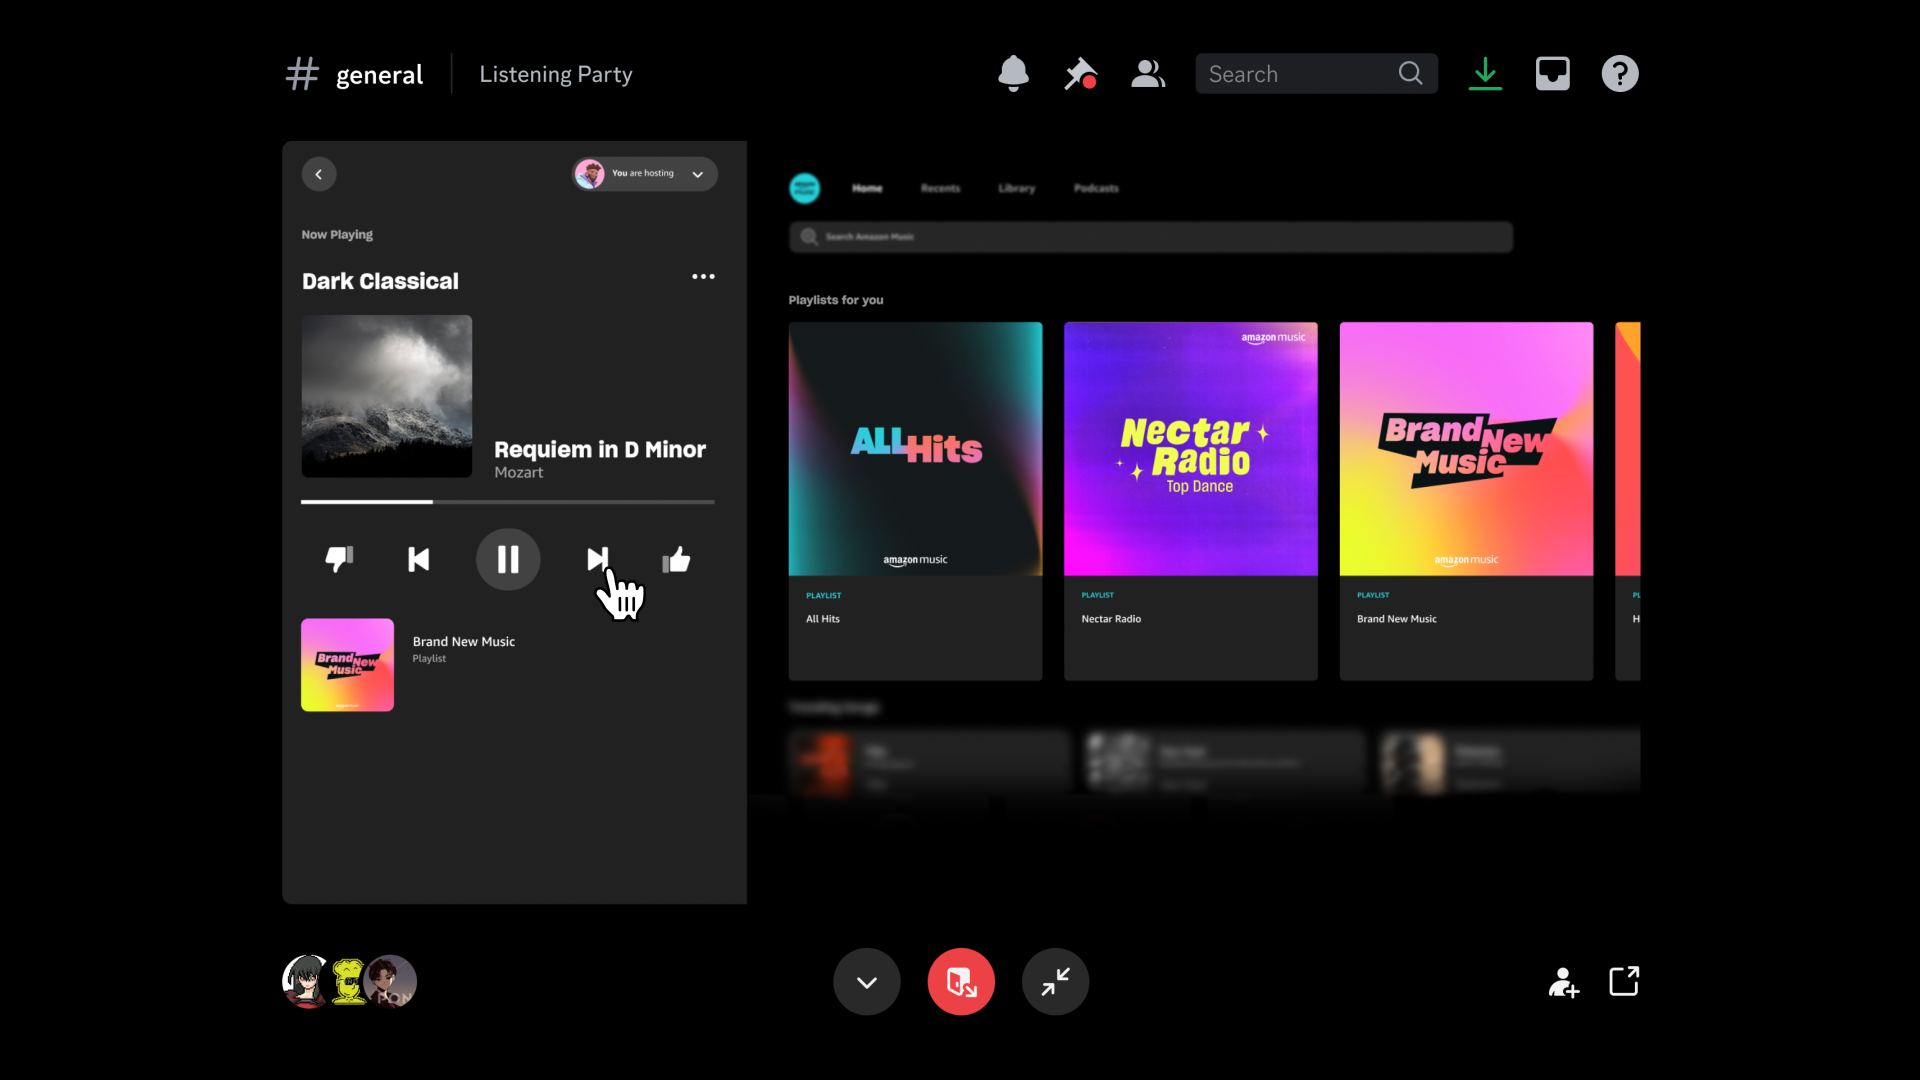Open the partially visible fourth playlist card

pos(1628,500)
